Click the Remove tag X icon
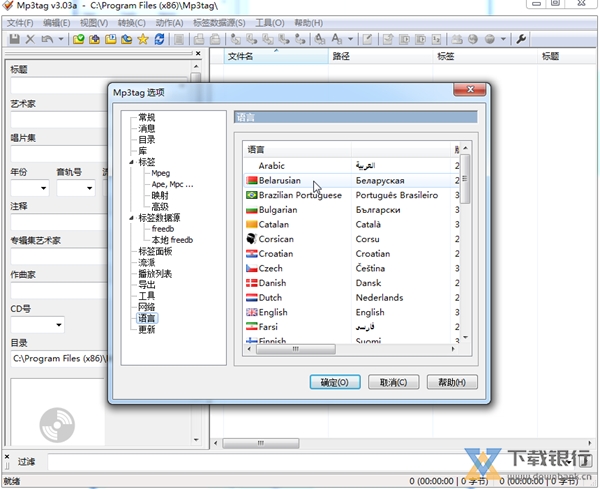600x489 pixels. (x=30, y=39)
